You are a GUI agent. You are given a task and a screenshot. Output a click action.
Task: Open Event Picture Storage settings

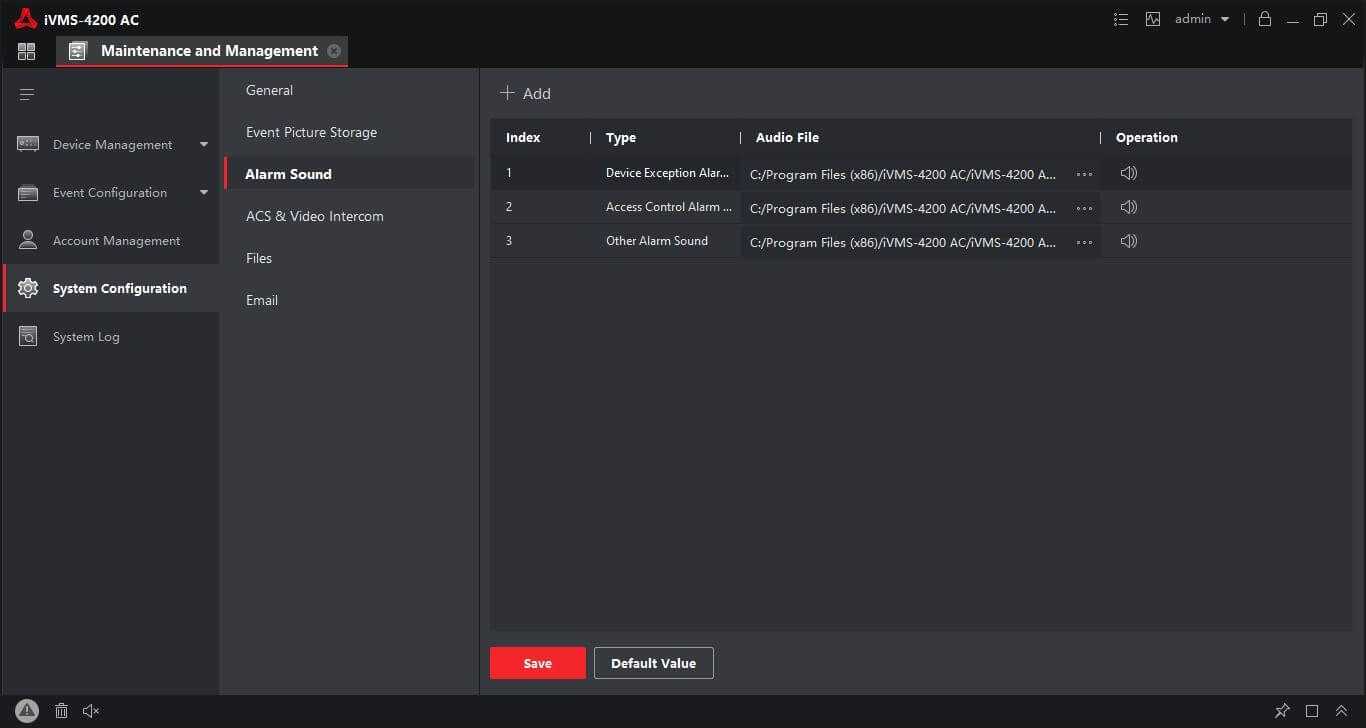(311, 132)
